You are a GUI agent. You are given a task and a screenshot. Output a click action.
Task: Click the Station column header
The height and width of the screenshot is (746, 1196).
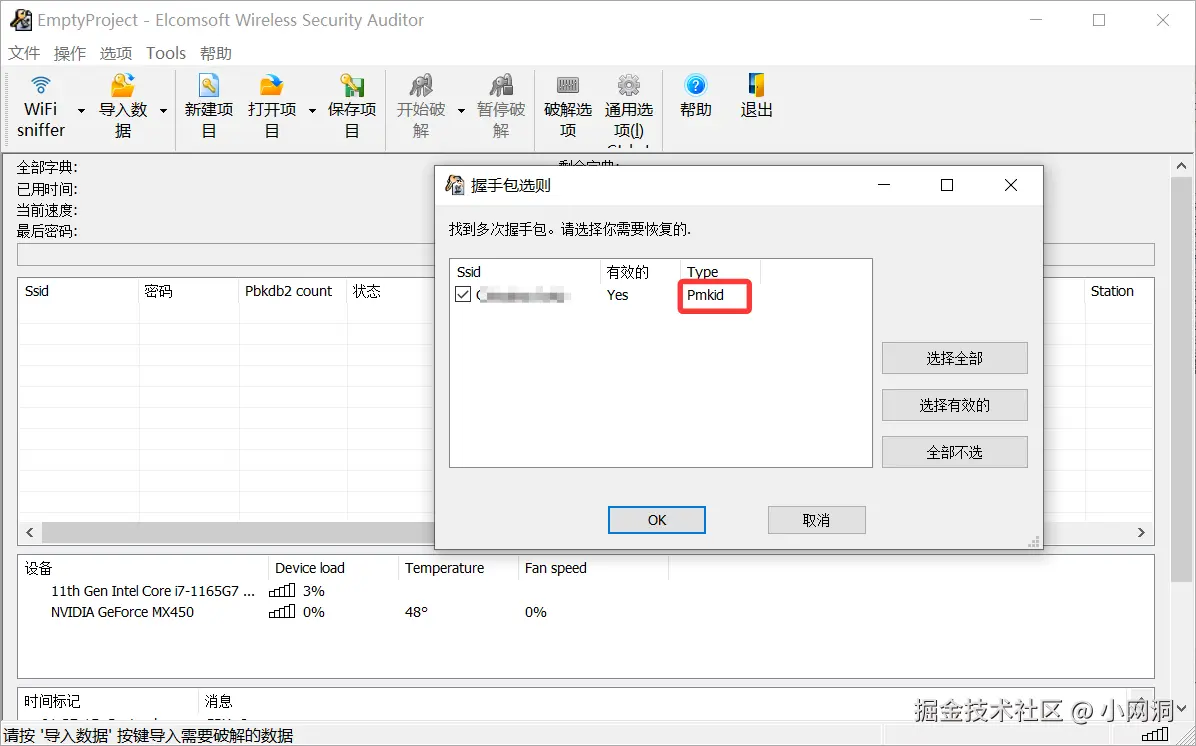click(1118, 291)
